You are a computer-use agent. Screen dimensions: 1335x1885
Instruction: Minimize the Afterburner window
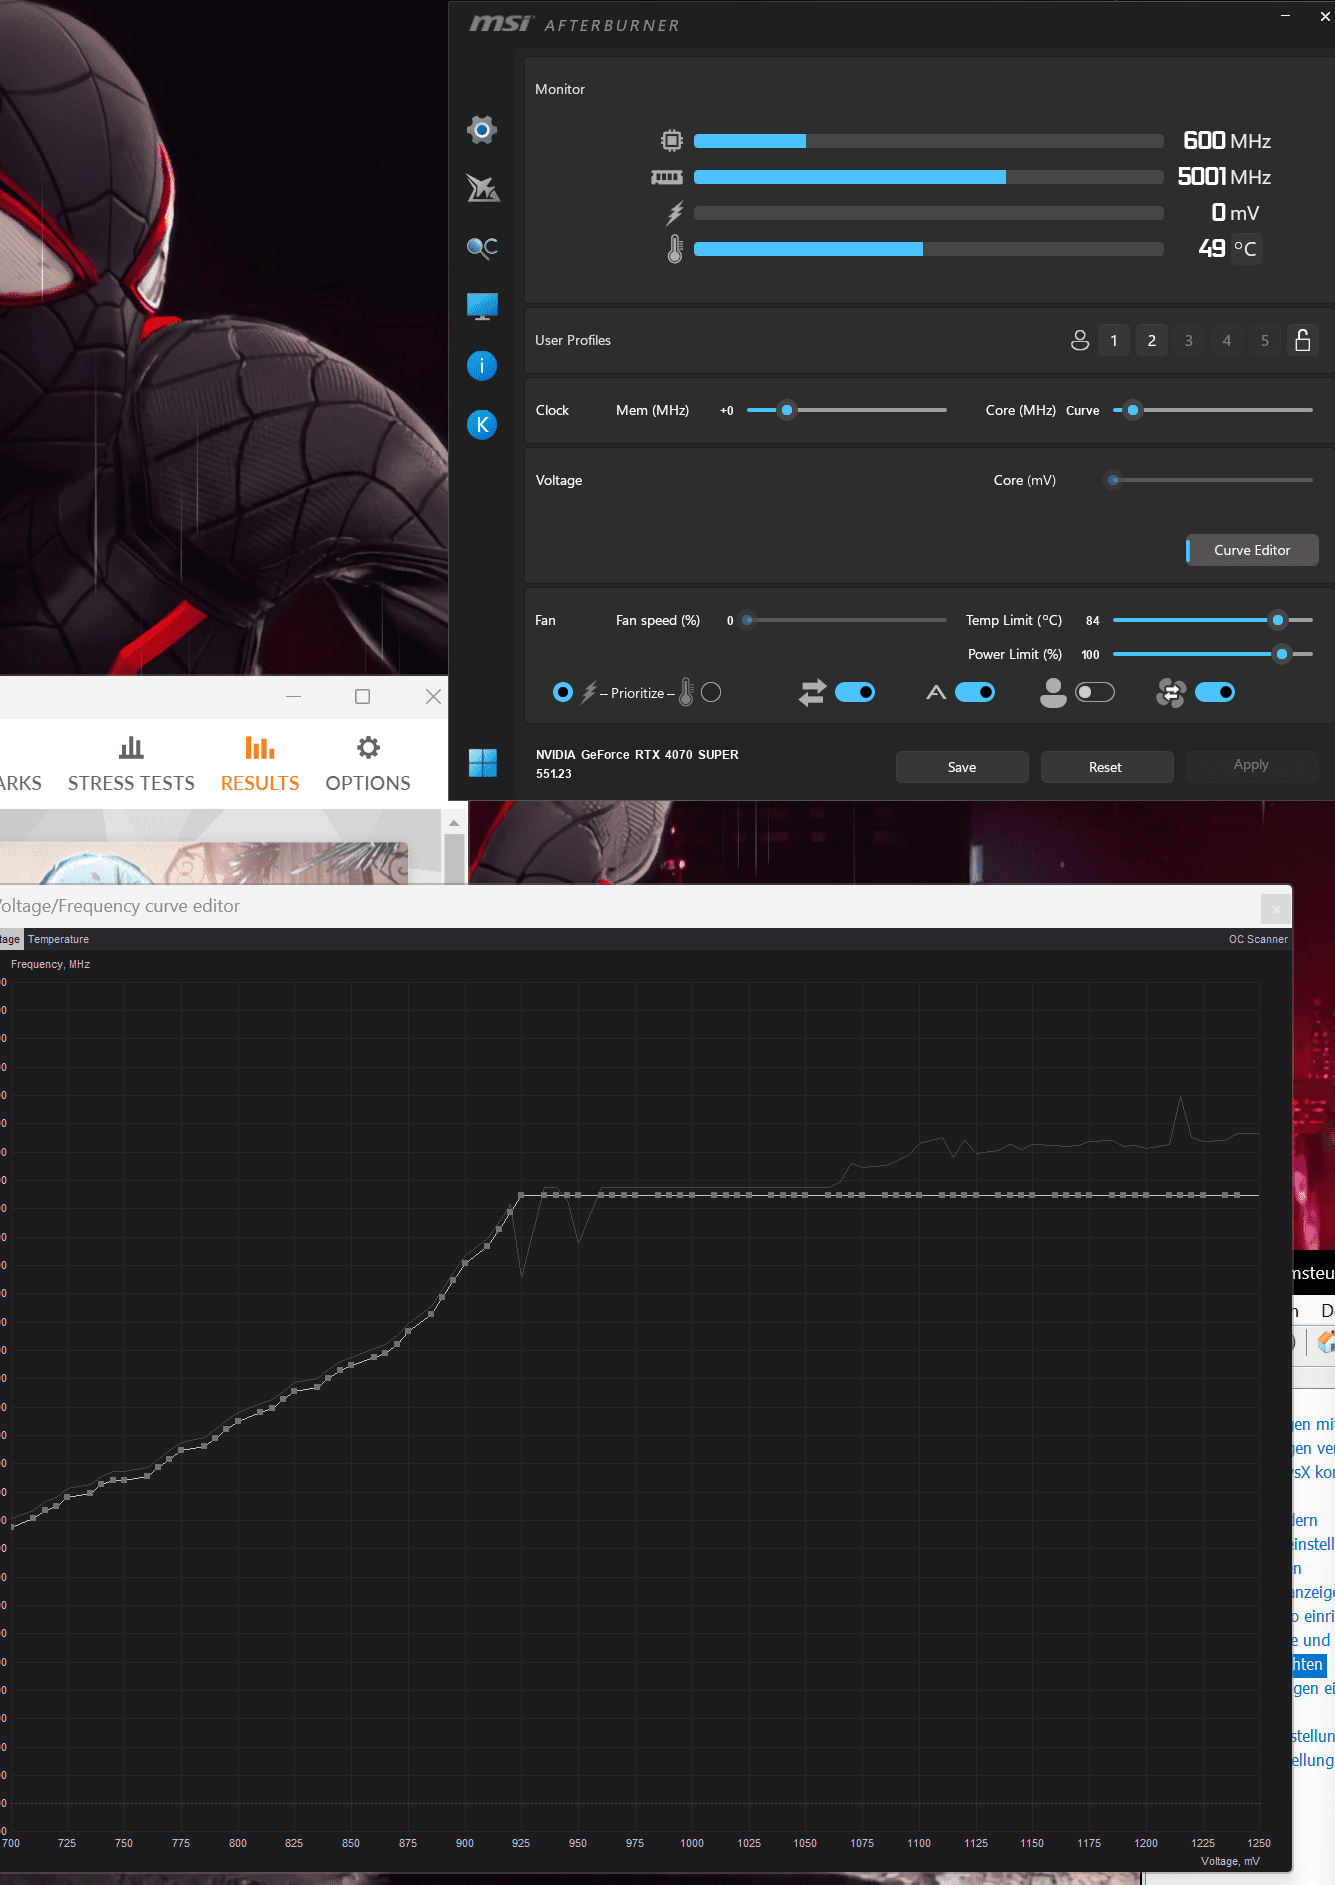[x=1286, y=16]
